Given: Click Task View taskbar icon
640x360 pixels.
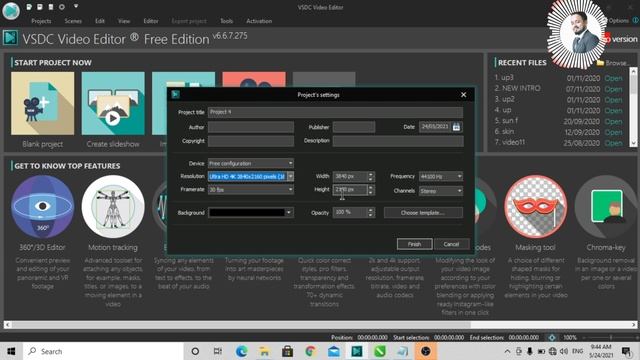Looking at the screenshot, I should 218,351.
